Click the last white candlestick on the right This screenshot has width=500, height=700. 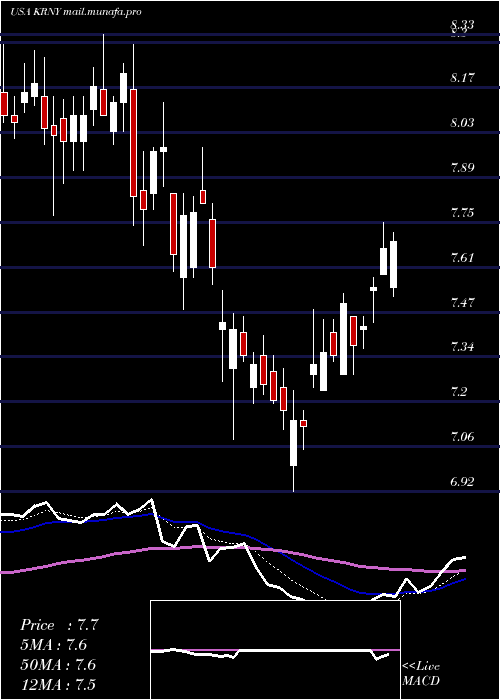(393, 265)
